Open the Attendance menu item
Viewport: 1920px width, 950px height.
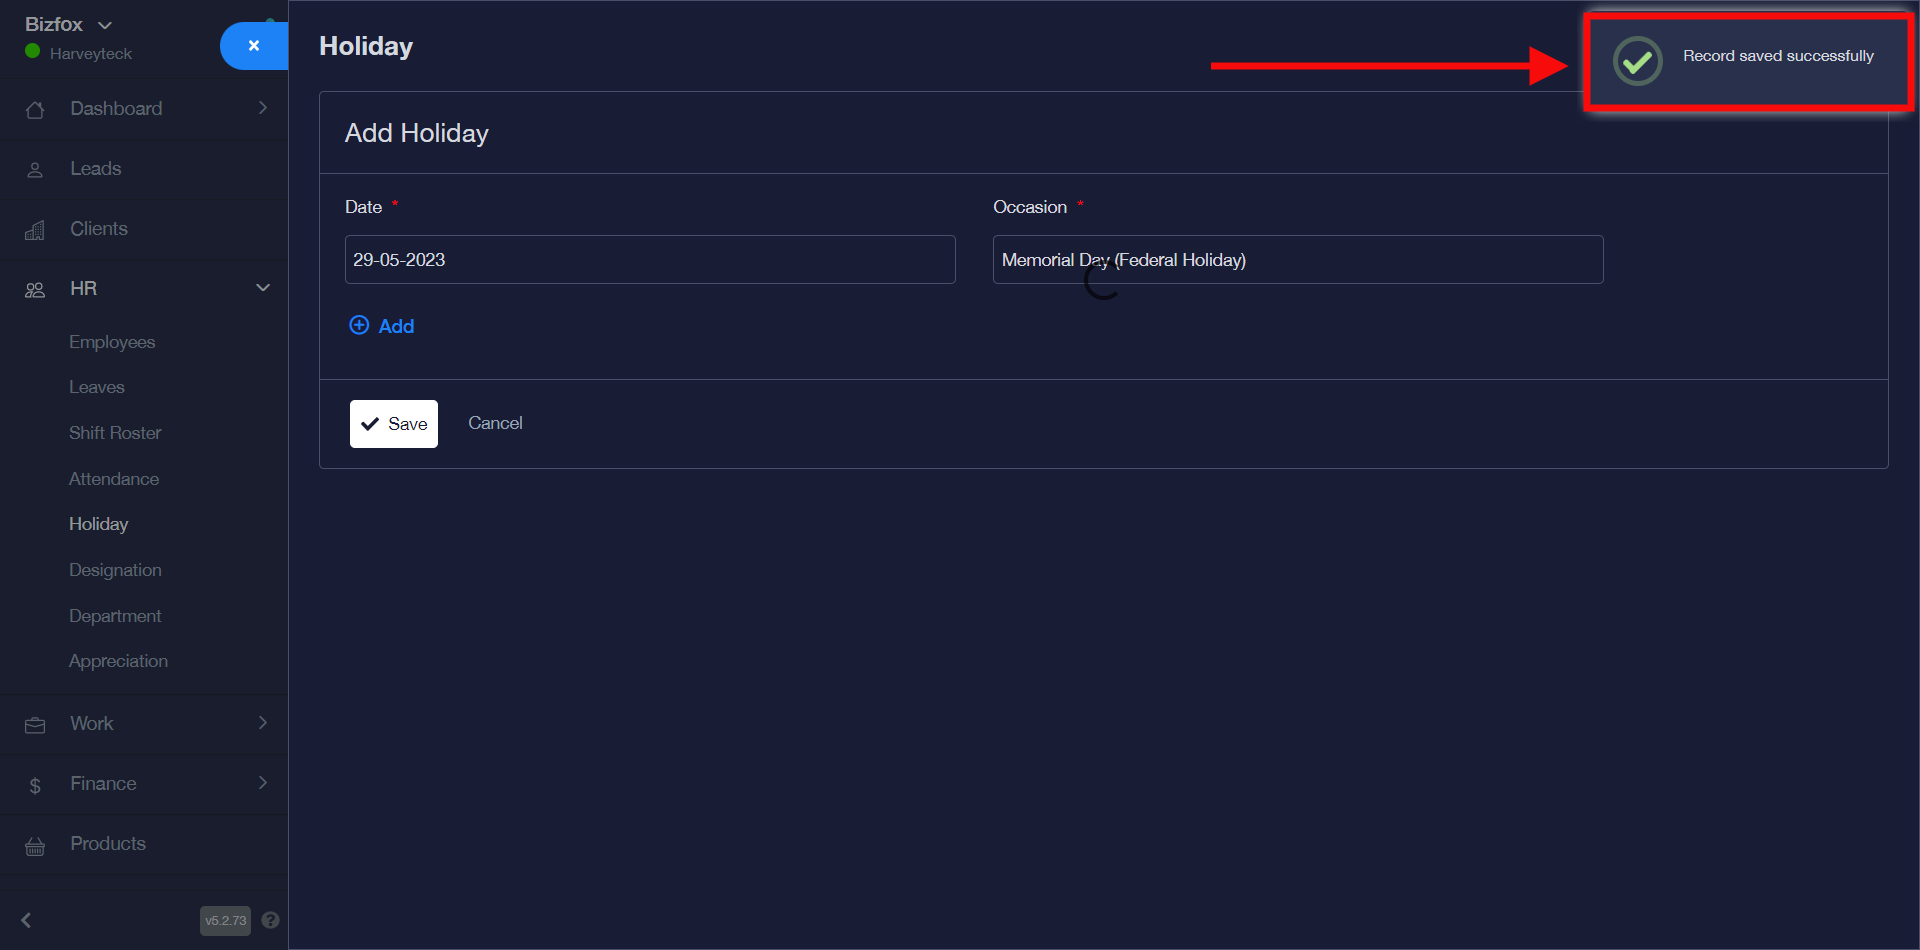(114, 479)
